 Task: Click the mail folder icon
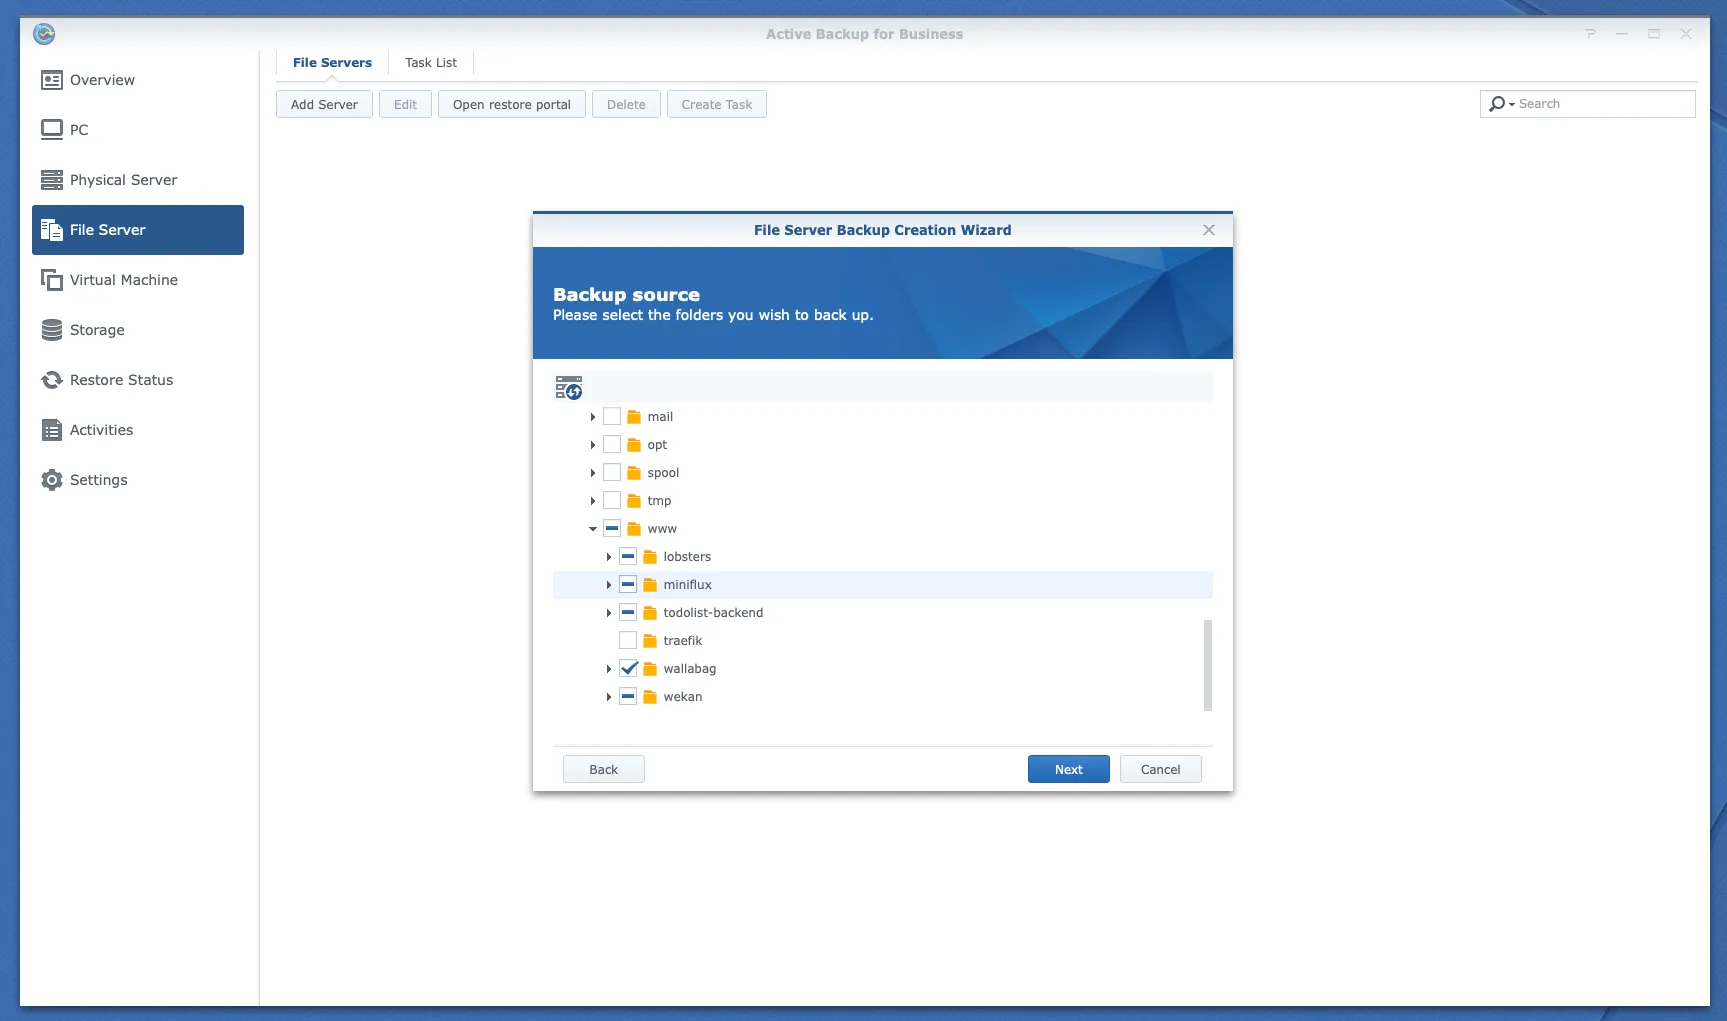point(634,417)
